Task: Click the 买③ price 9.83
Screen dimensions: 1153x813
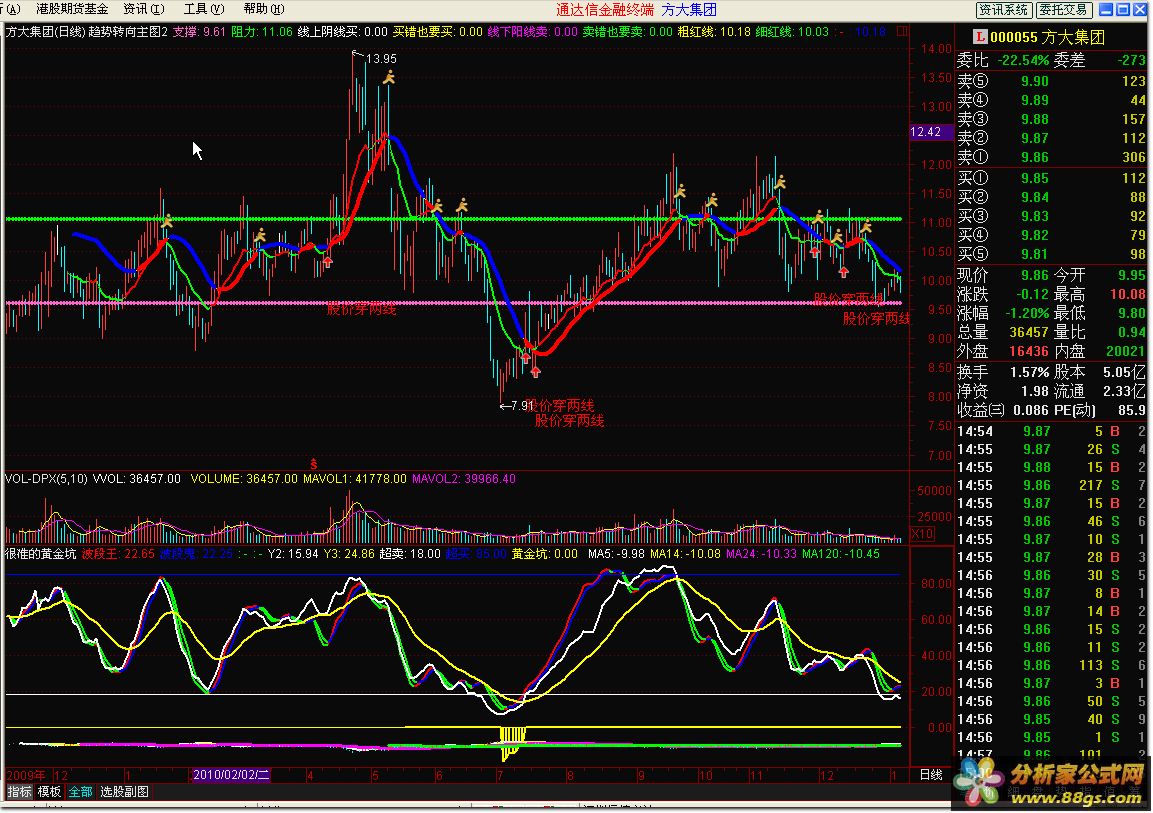Action: point(1035,216)
